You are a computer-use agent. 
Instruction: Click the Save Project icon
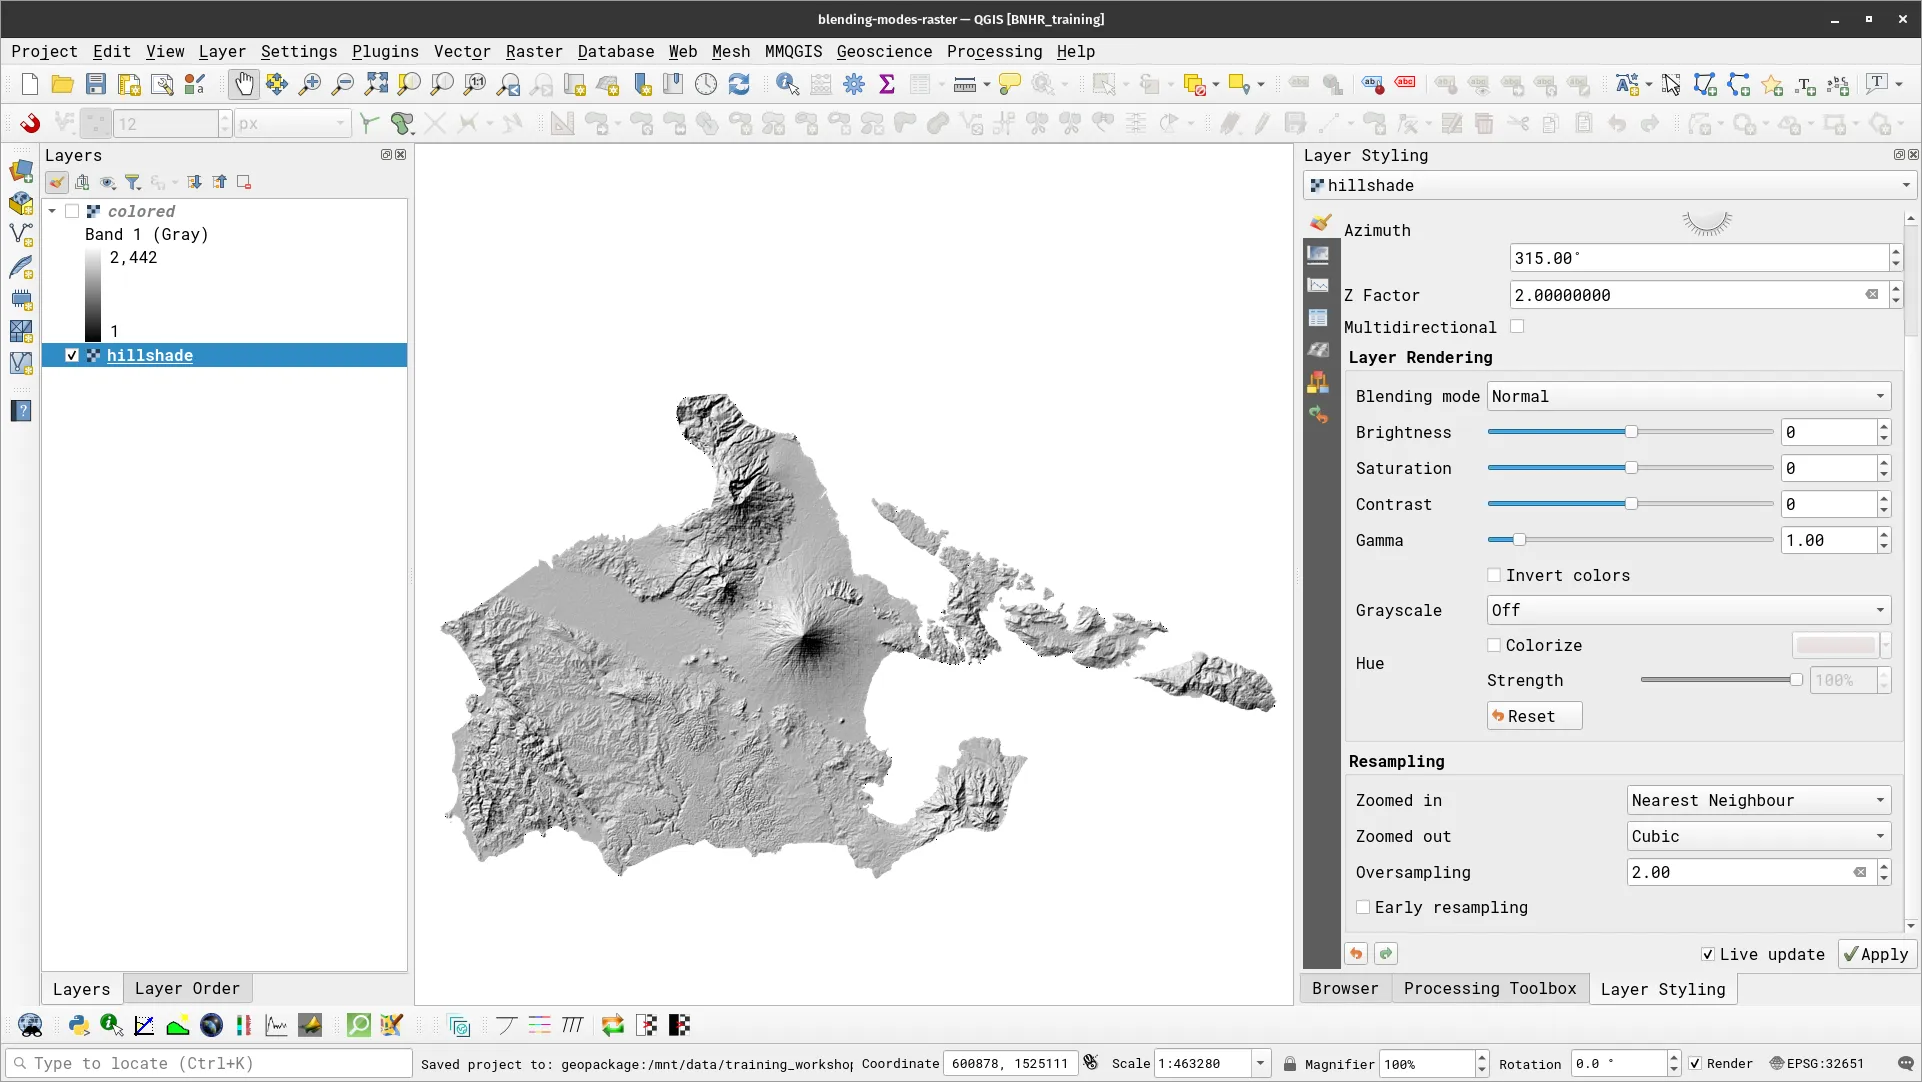pyautogui.click(x=96, y=85)
